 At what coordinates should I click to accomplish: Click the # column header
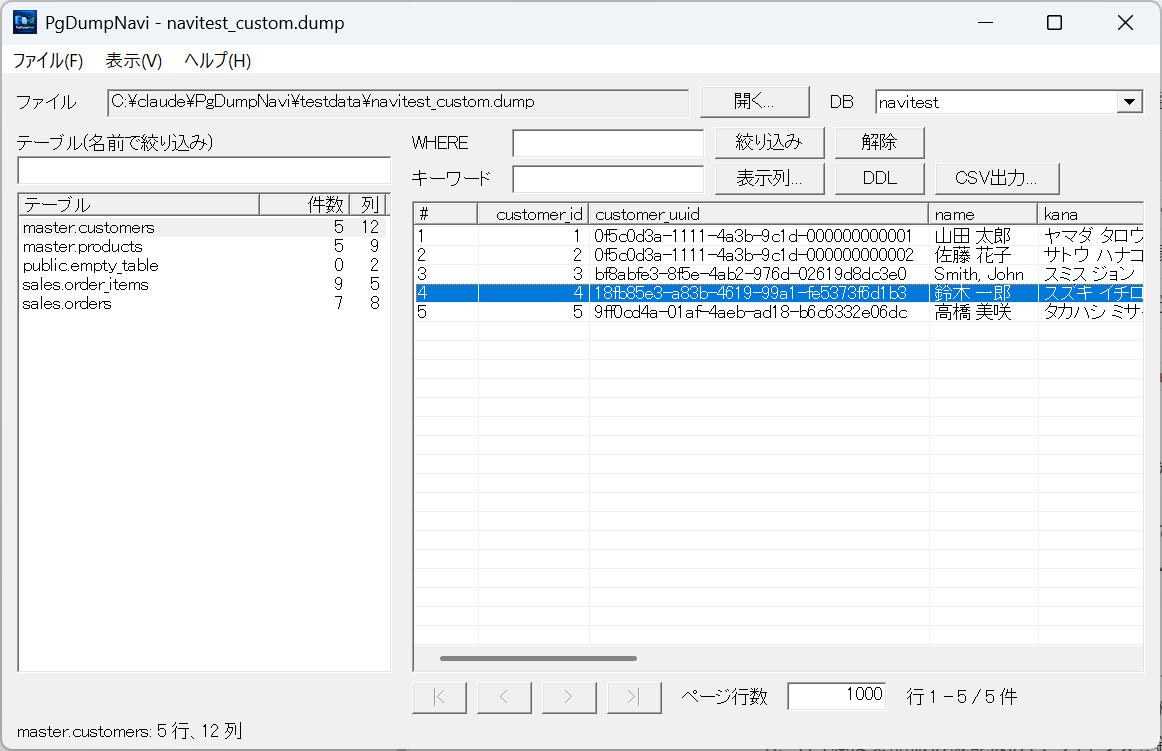coord(445,214)
